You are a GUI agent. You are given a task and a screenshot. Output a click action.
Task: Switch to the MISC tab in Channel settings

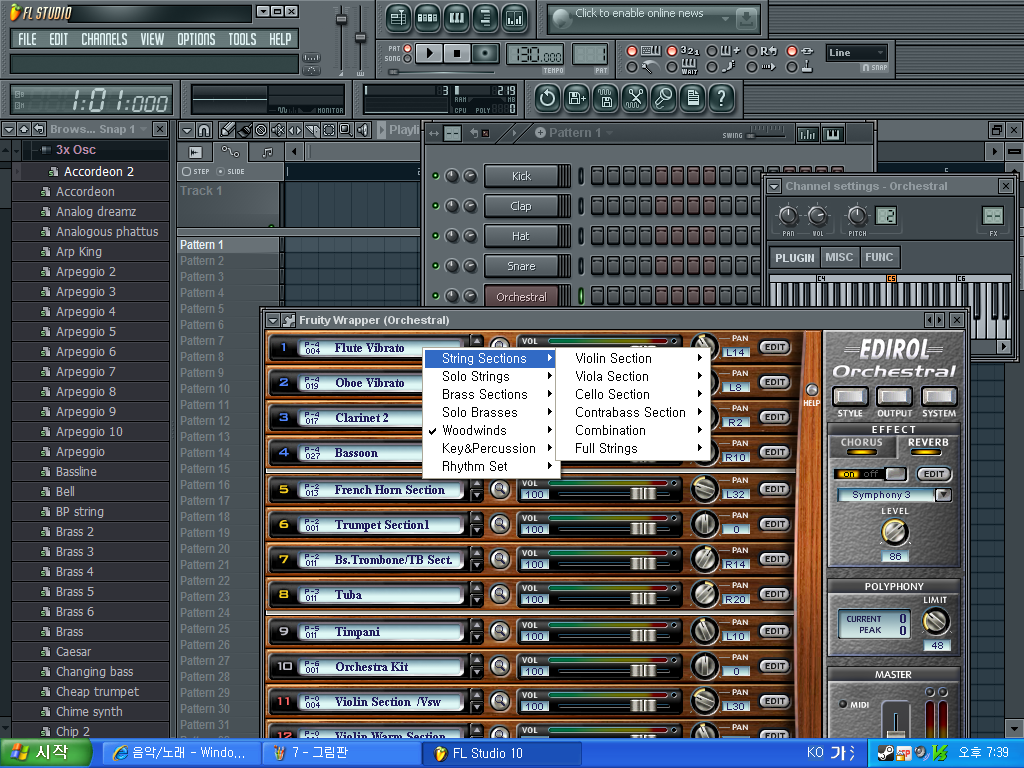click(839, 257)
